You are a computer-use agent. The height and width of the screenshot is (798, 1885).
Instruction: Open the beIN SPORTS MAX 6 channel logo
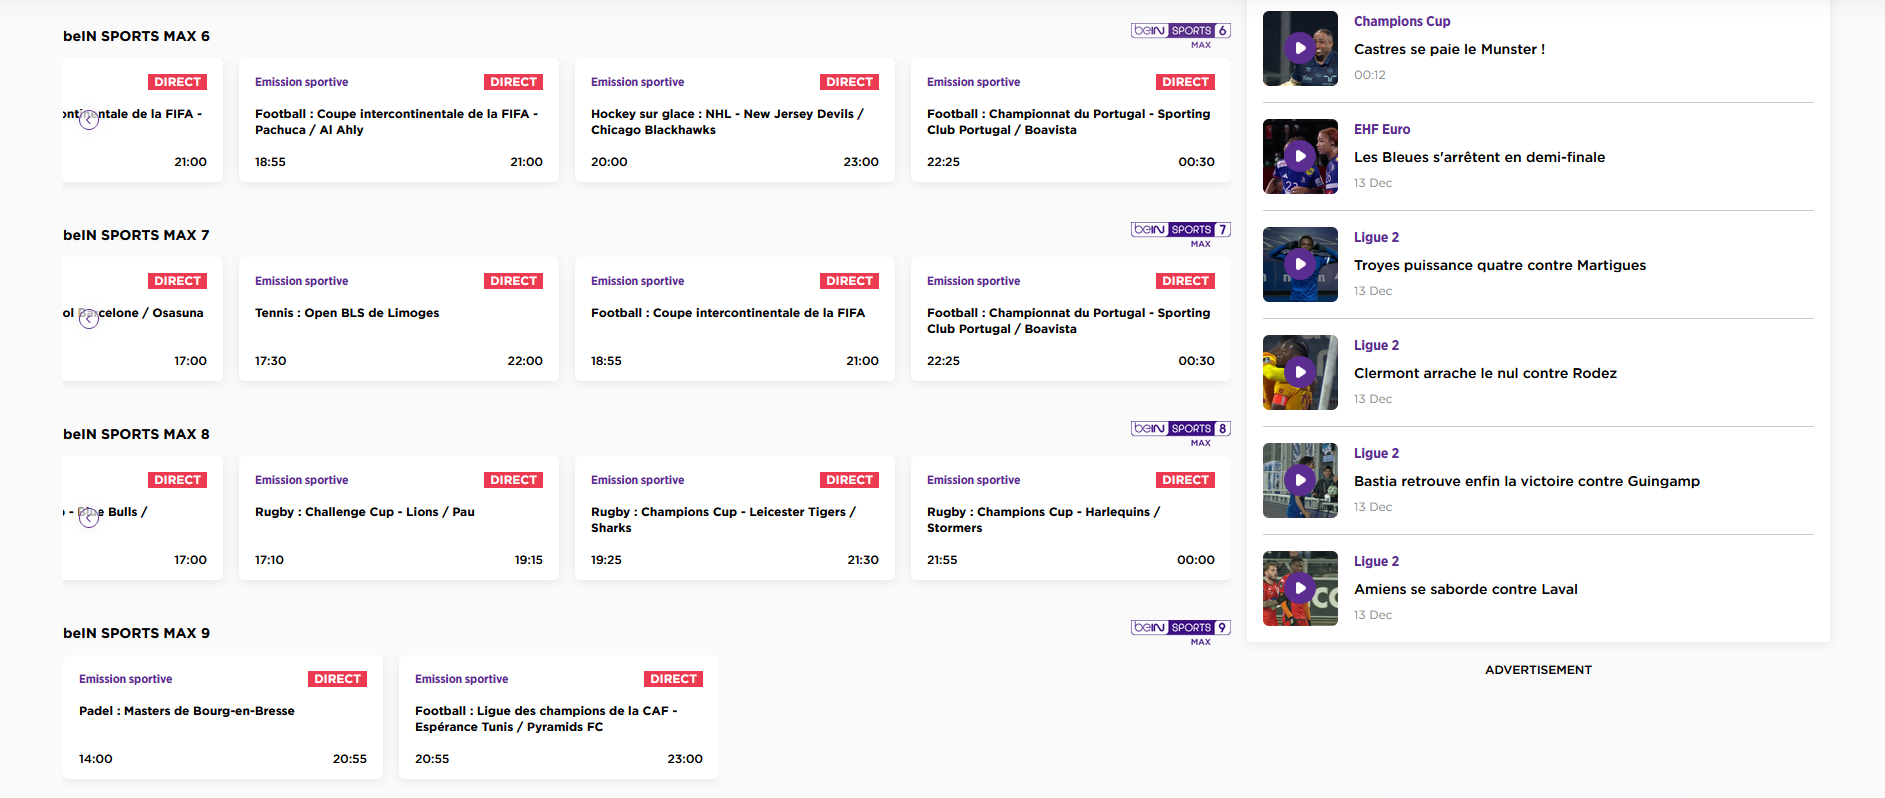[1180, 35]
